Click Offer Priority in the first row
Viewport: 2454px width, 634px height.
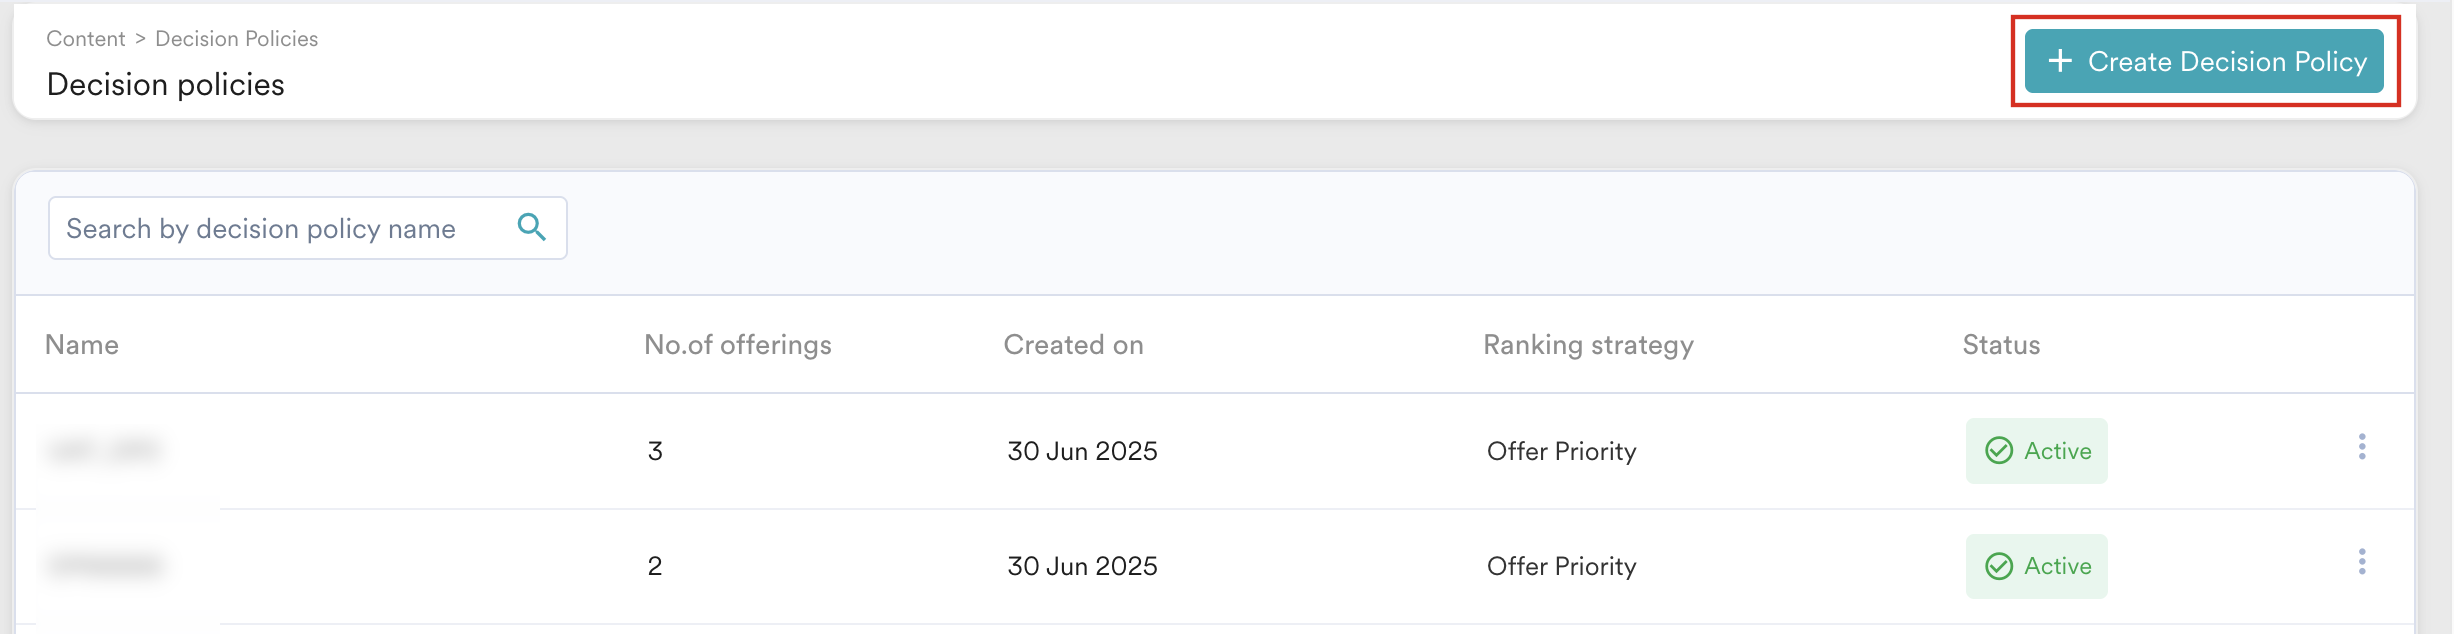click(1561, 451)
